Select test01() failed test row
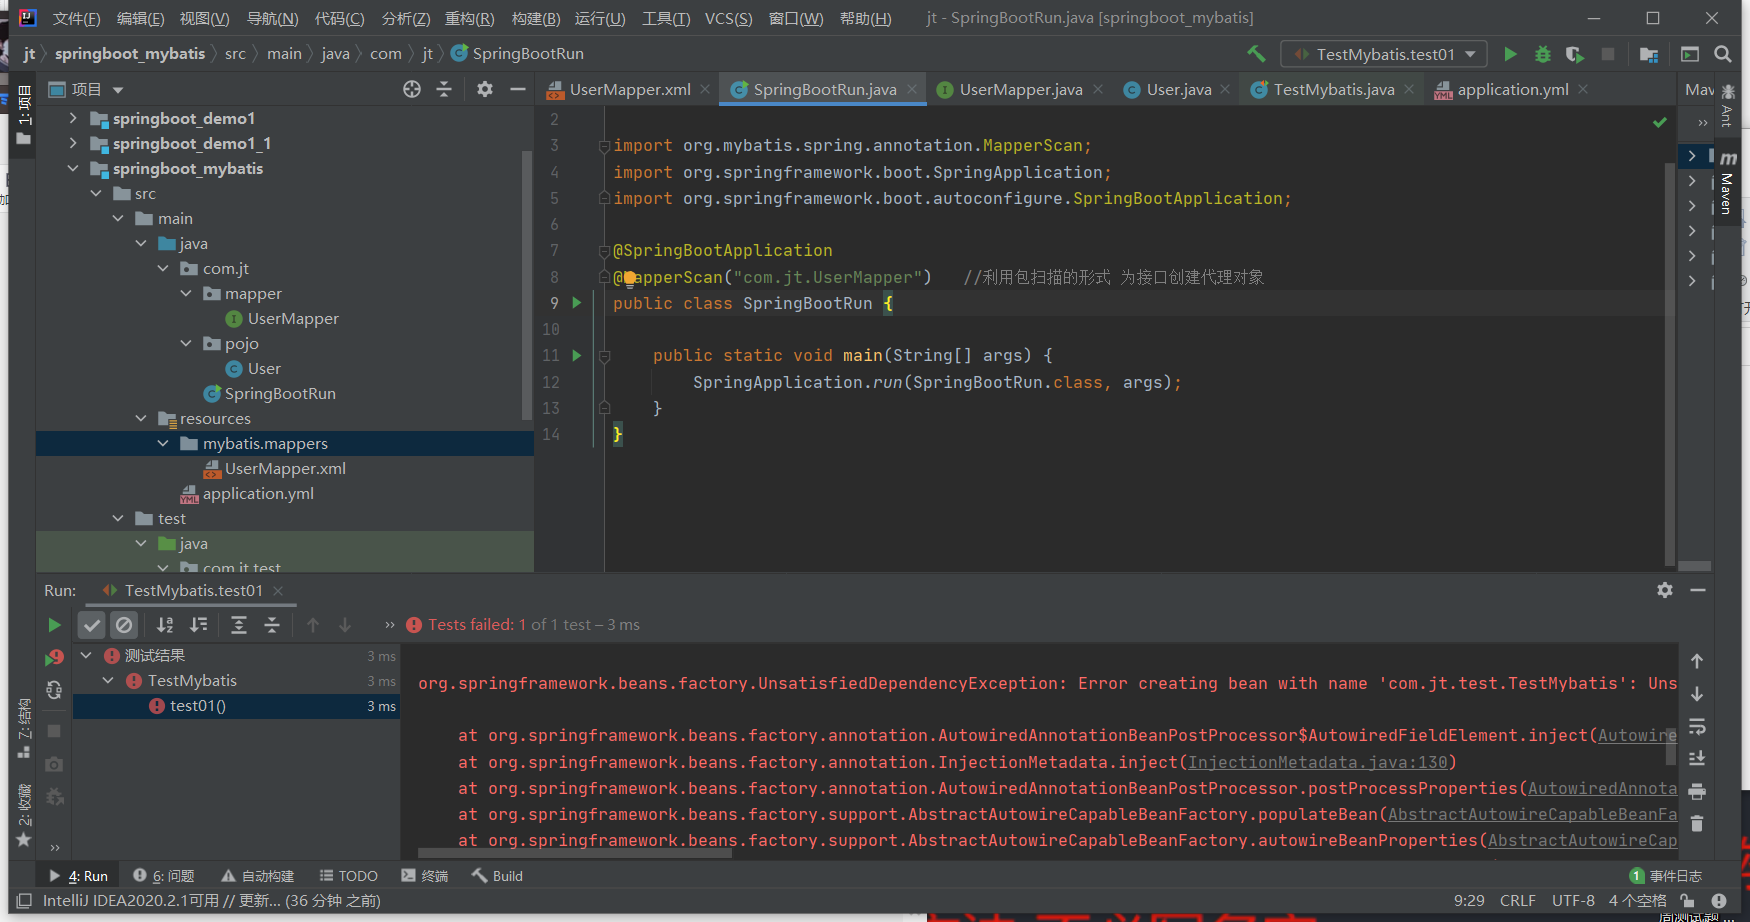 tap(237, 706)
